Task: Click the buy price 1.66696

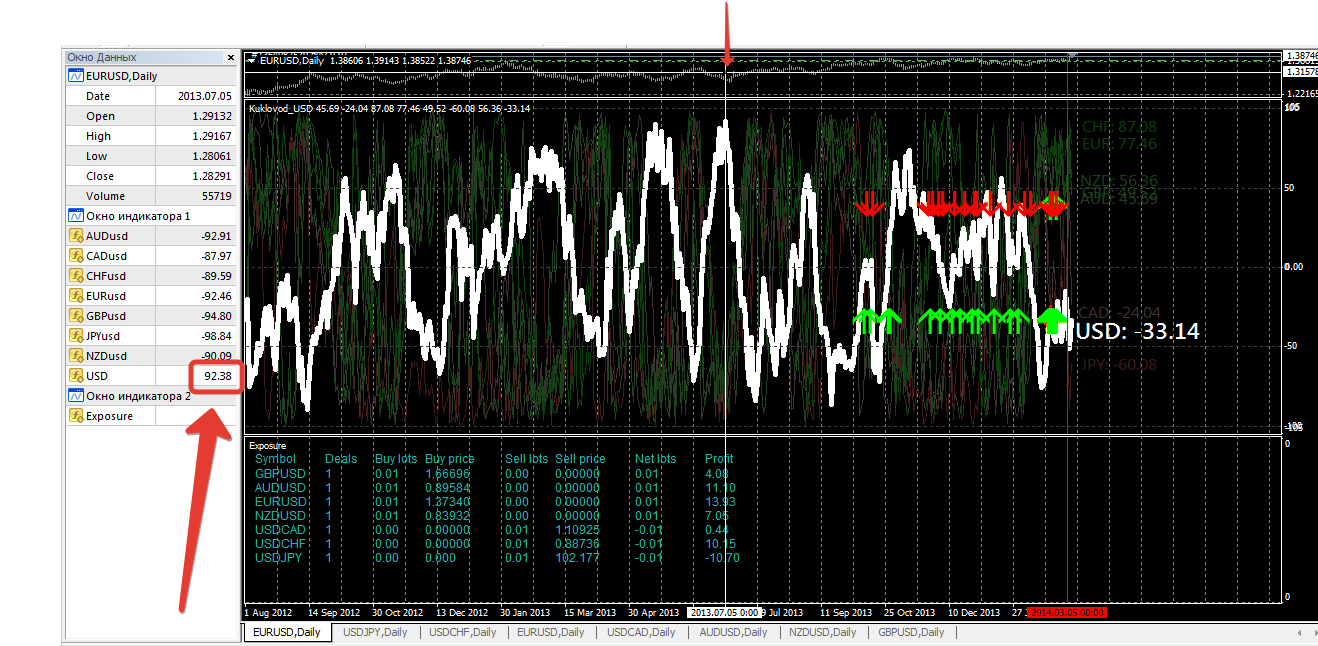Action: pos(447,473)
